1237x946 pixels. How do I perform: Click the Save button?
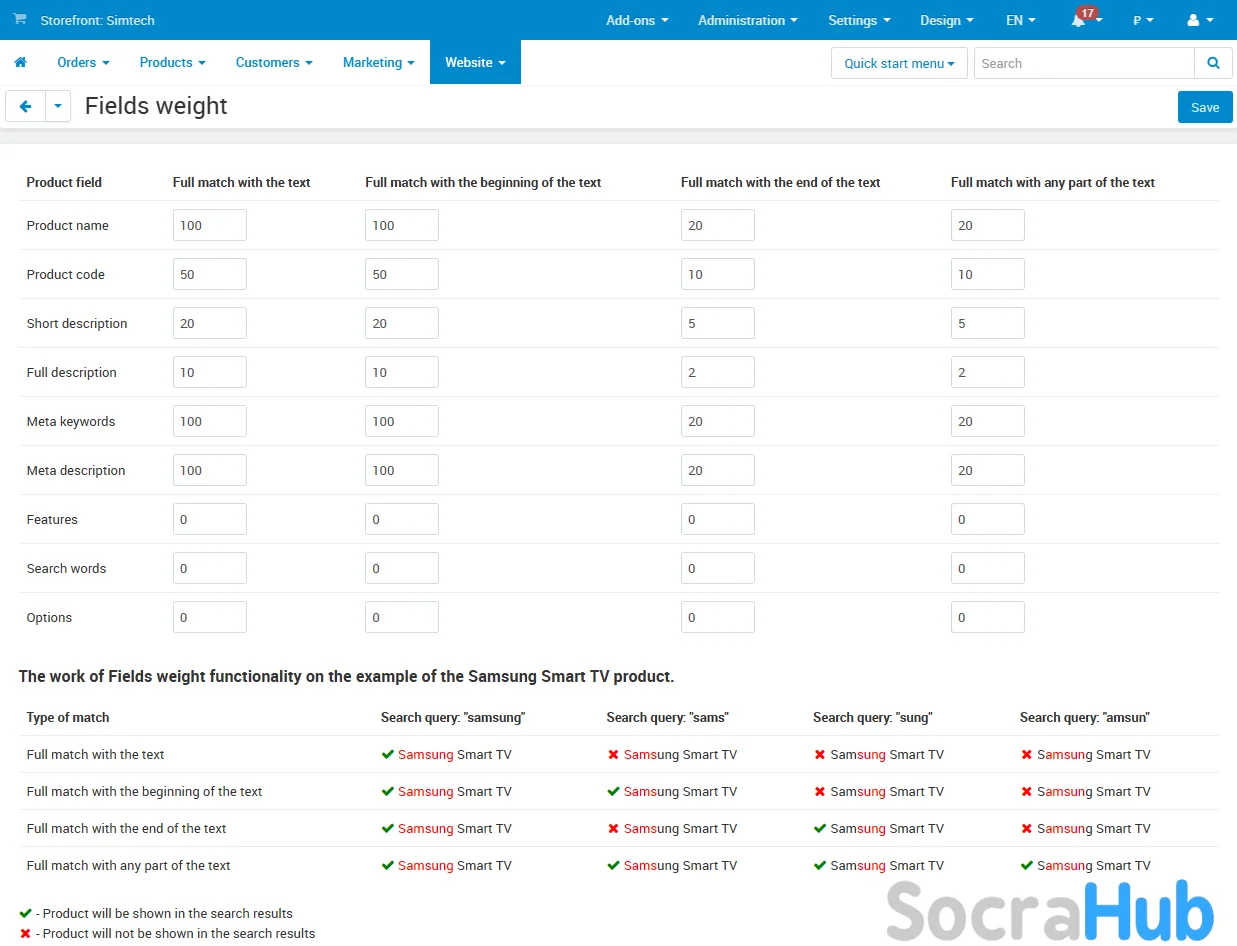tap(1205, 107)
